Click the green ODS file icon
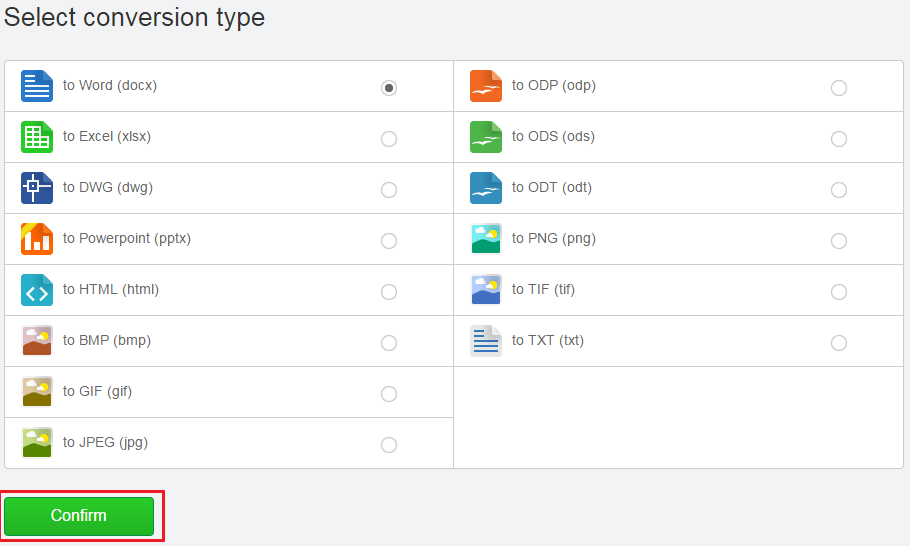 [x=486, y=137]
